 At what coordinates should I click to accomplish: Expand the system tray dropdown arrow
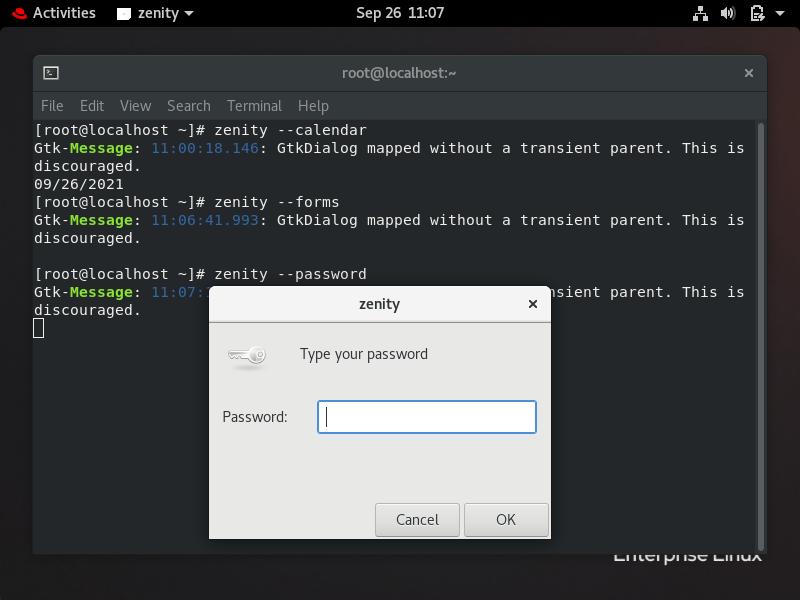pos(779,14)
